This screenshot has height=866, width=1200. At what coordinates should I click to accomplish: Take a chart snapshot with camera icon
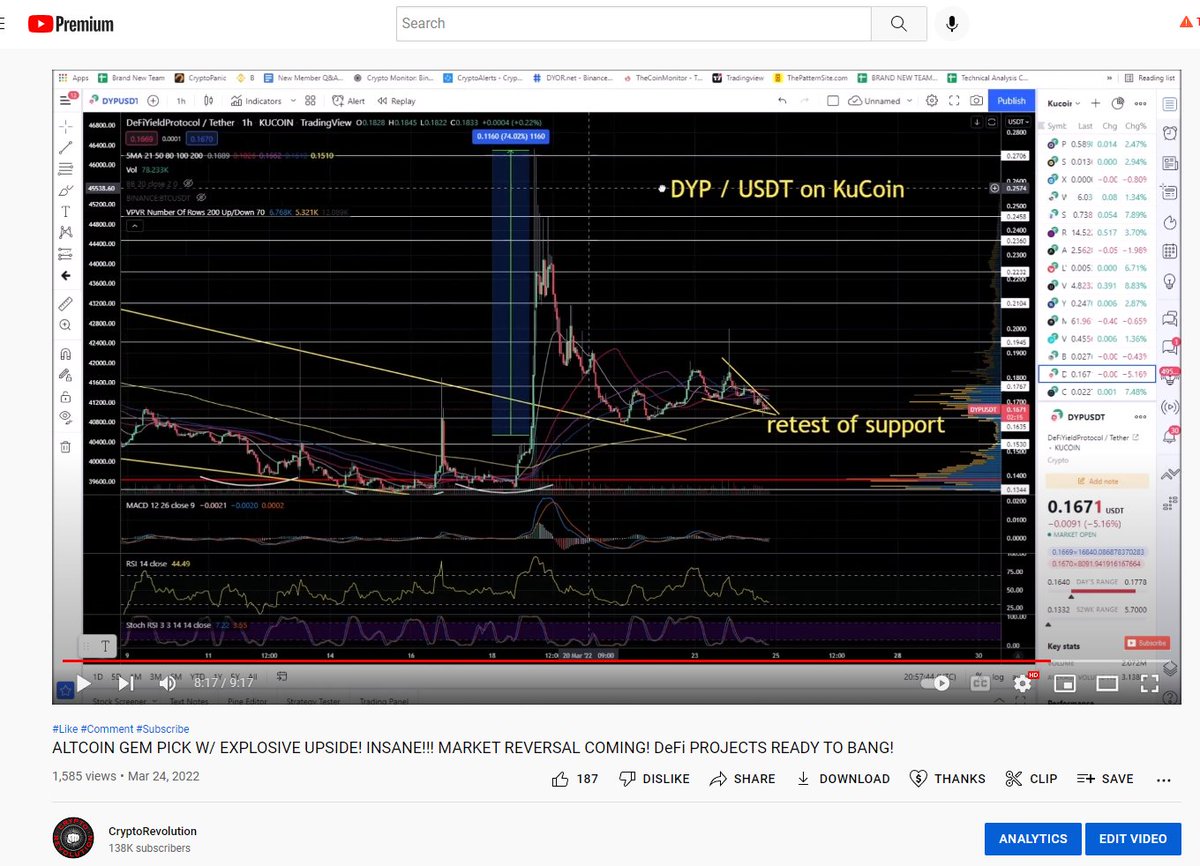tap(976, 101)
